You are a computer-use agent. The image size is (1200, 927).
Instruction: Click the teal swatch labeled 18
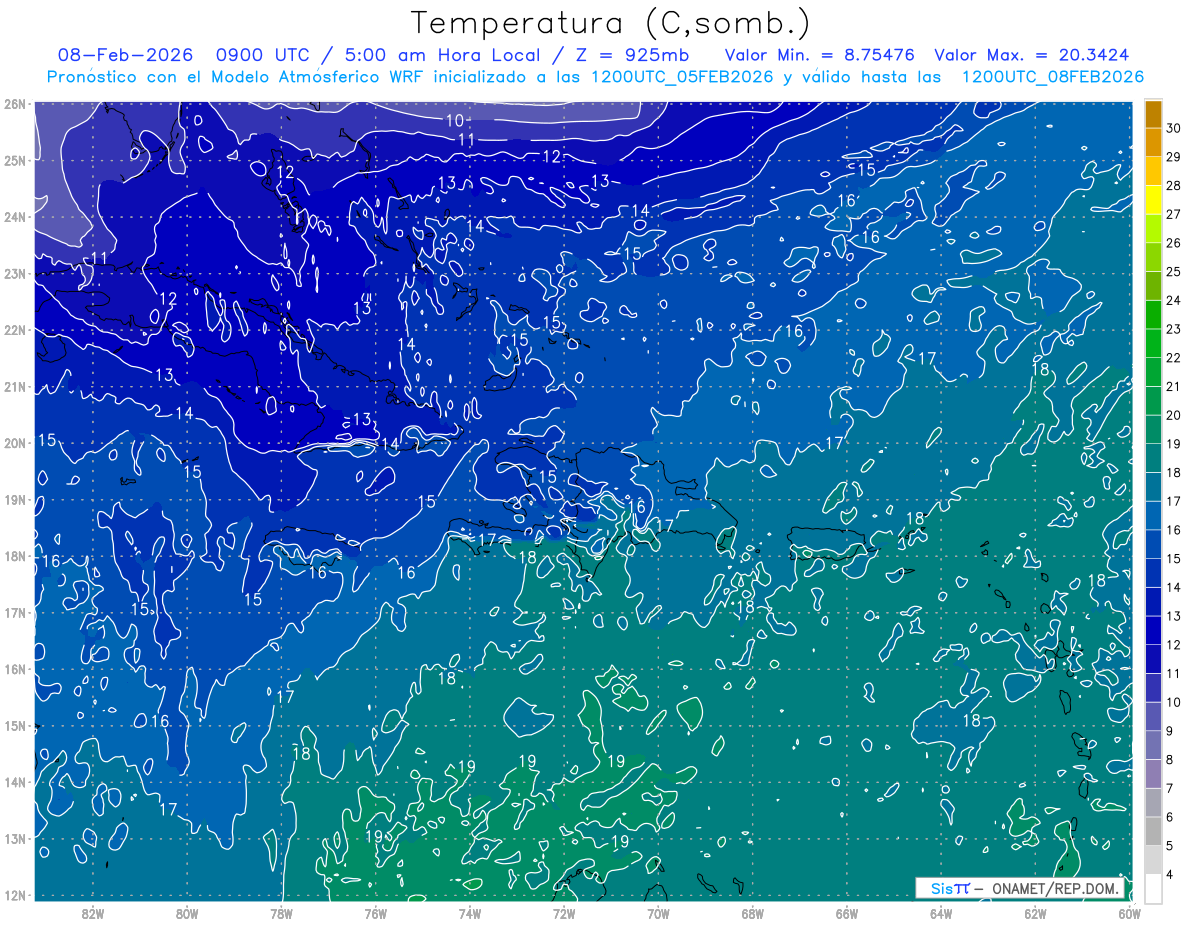(x=1153, y=458)
